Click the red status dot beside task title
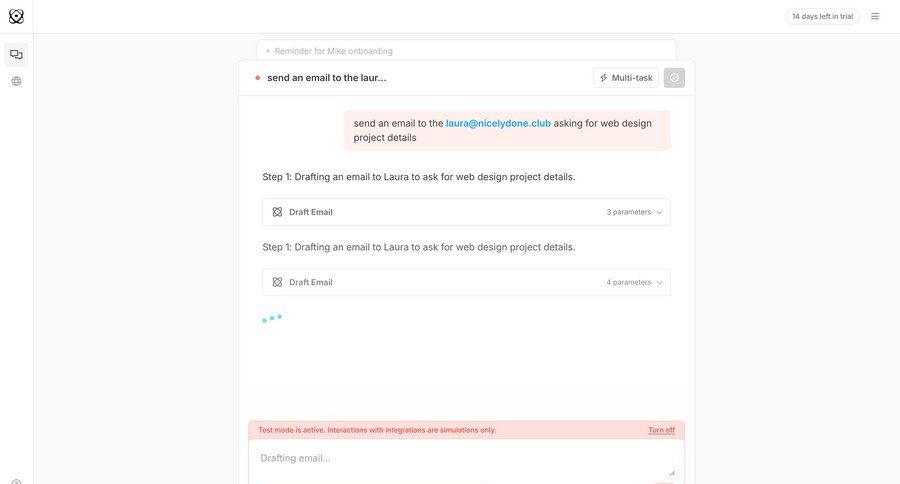 tap(258, 78)
